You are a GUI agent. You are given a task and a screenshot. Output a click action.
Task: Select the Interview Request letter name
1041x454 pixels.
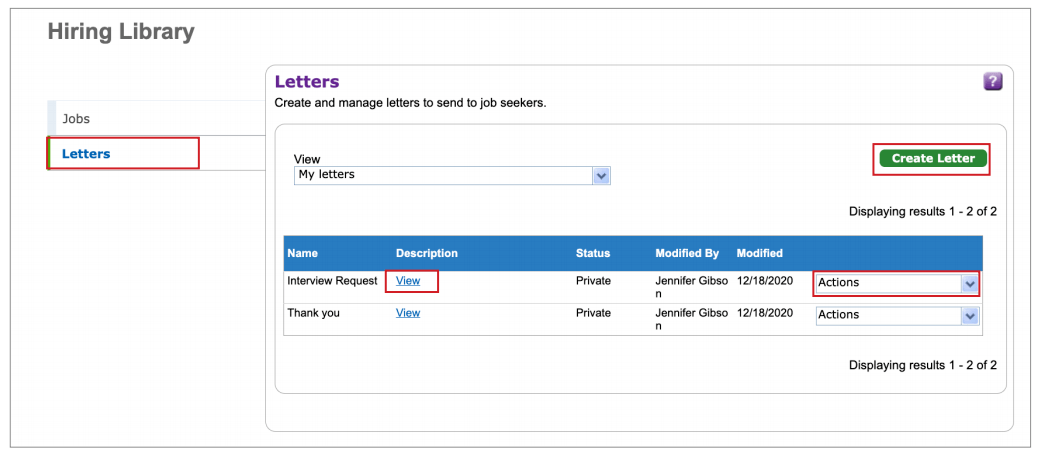click(x=333, y=281)
